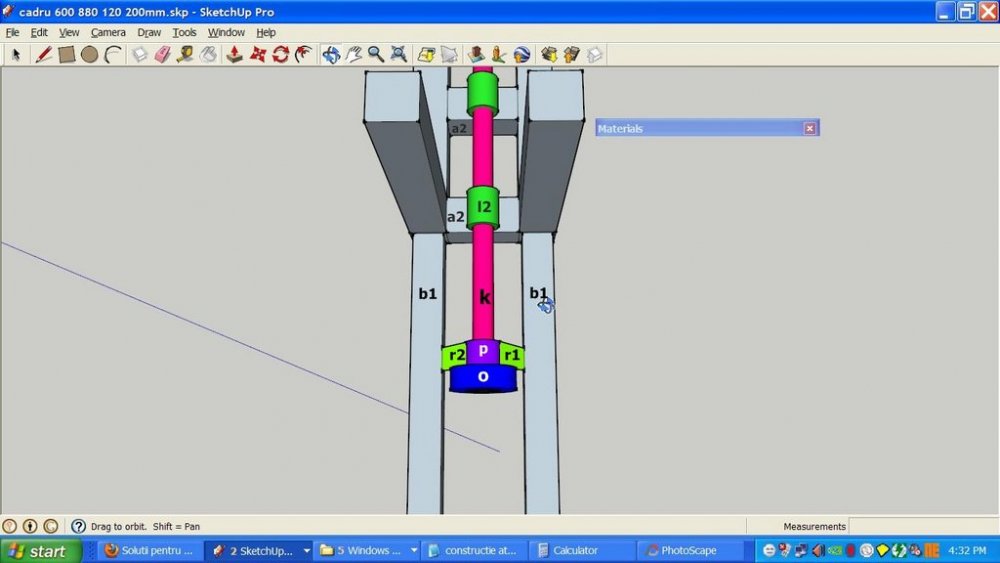Screen dimensions: 1000x563
Task: Select the Offset tool
Action: coord(304,55)
